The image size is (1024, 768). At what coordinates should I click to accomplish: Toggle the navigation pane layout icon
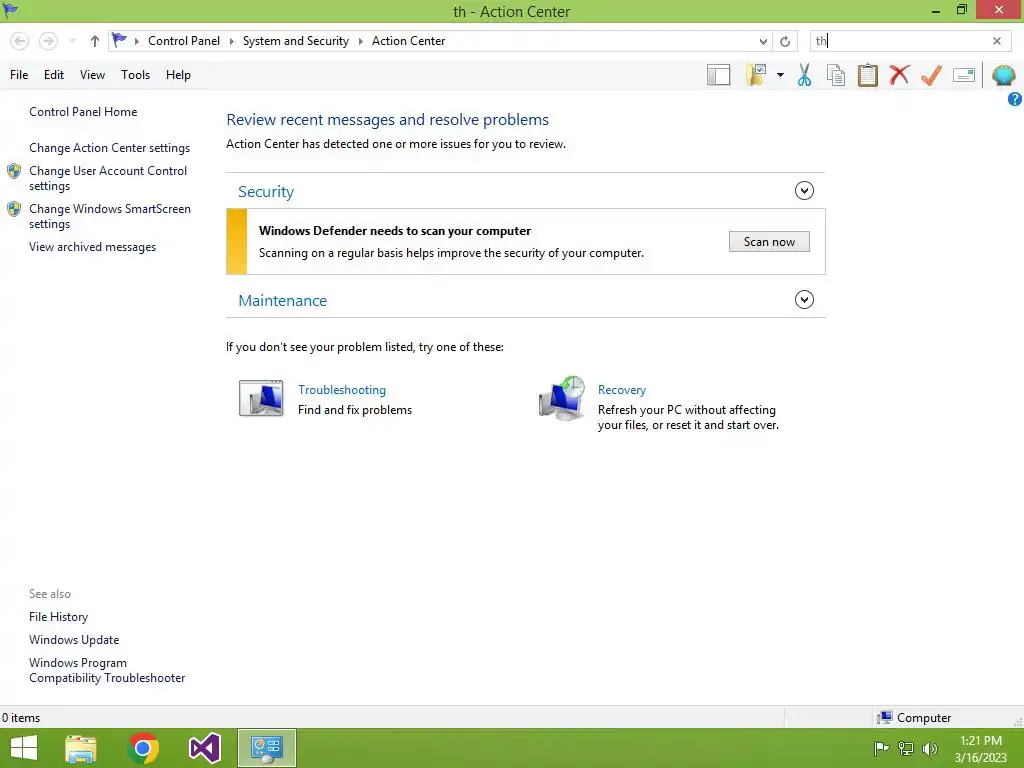coord(718,75)
